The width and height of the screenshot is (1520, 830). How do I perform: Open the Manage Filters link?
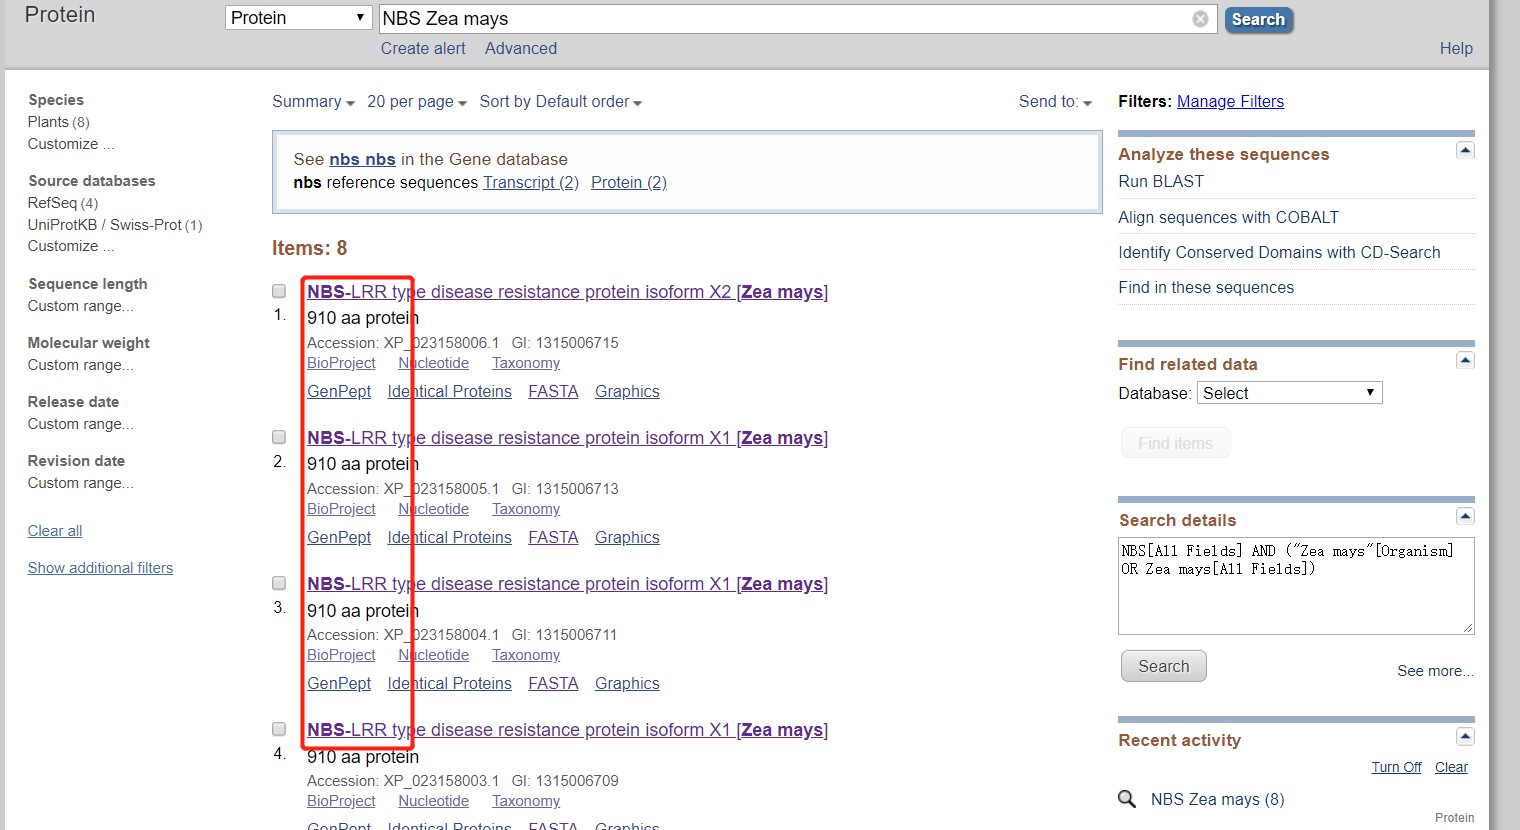[1230, 101]
